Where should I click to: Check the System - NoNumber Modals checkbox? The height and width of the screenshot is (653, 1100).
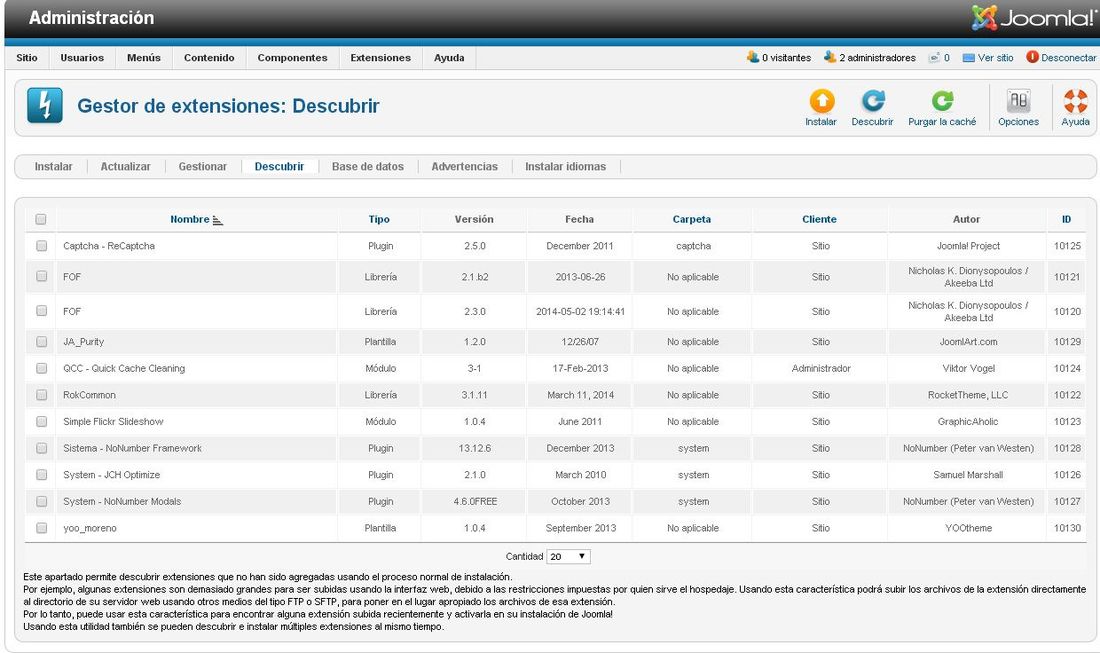click(41, 501)
